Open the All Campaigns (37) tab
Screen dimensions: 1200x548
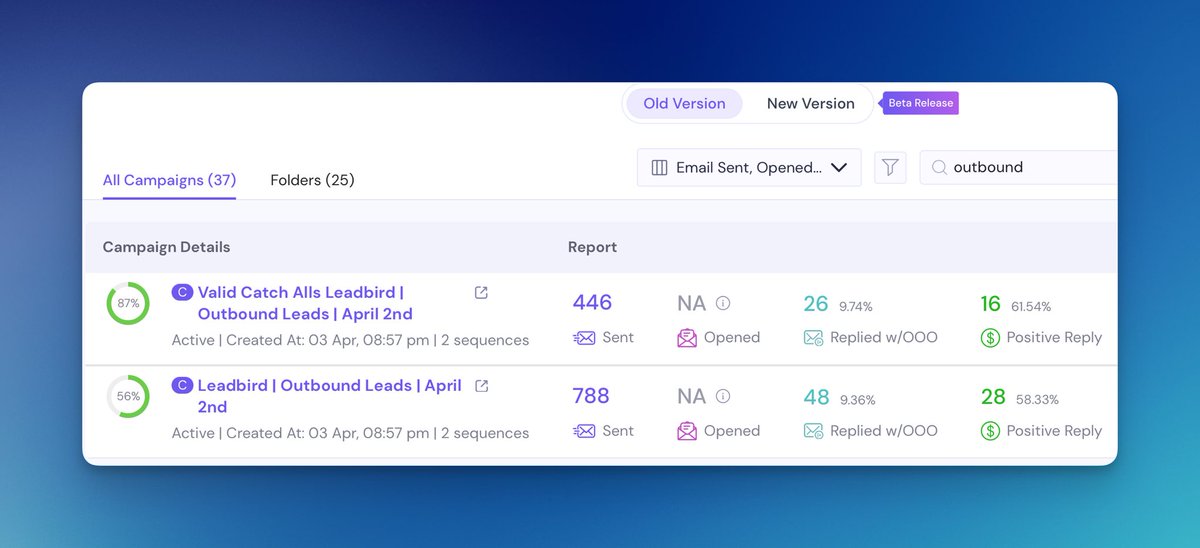point(169,180)
